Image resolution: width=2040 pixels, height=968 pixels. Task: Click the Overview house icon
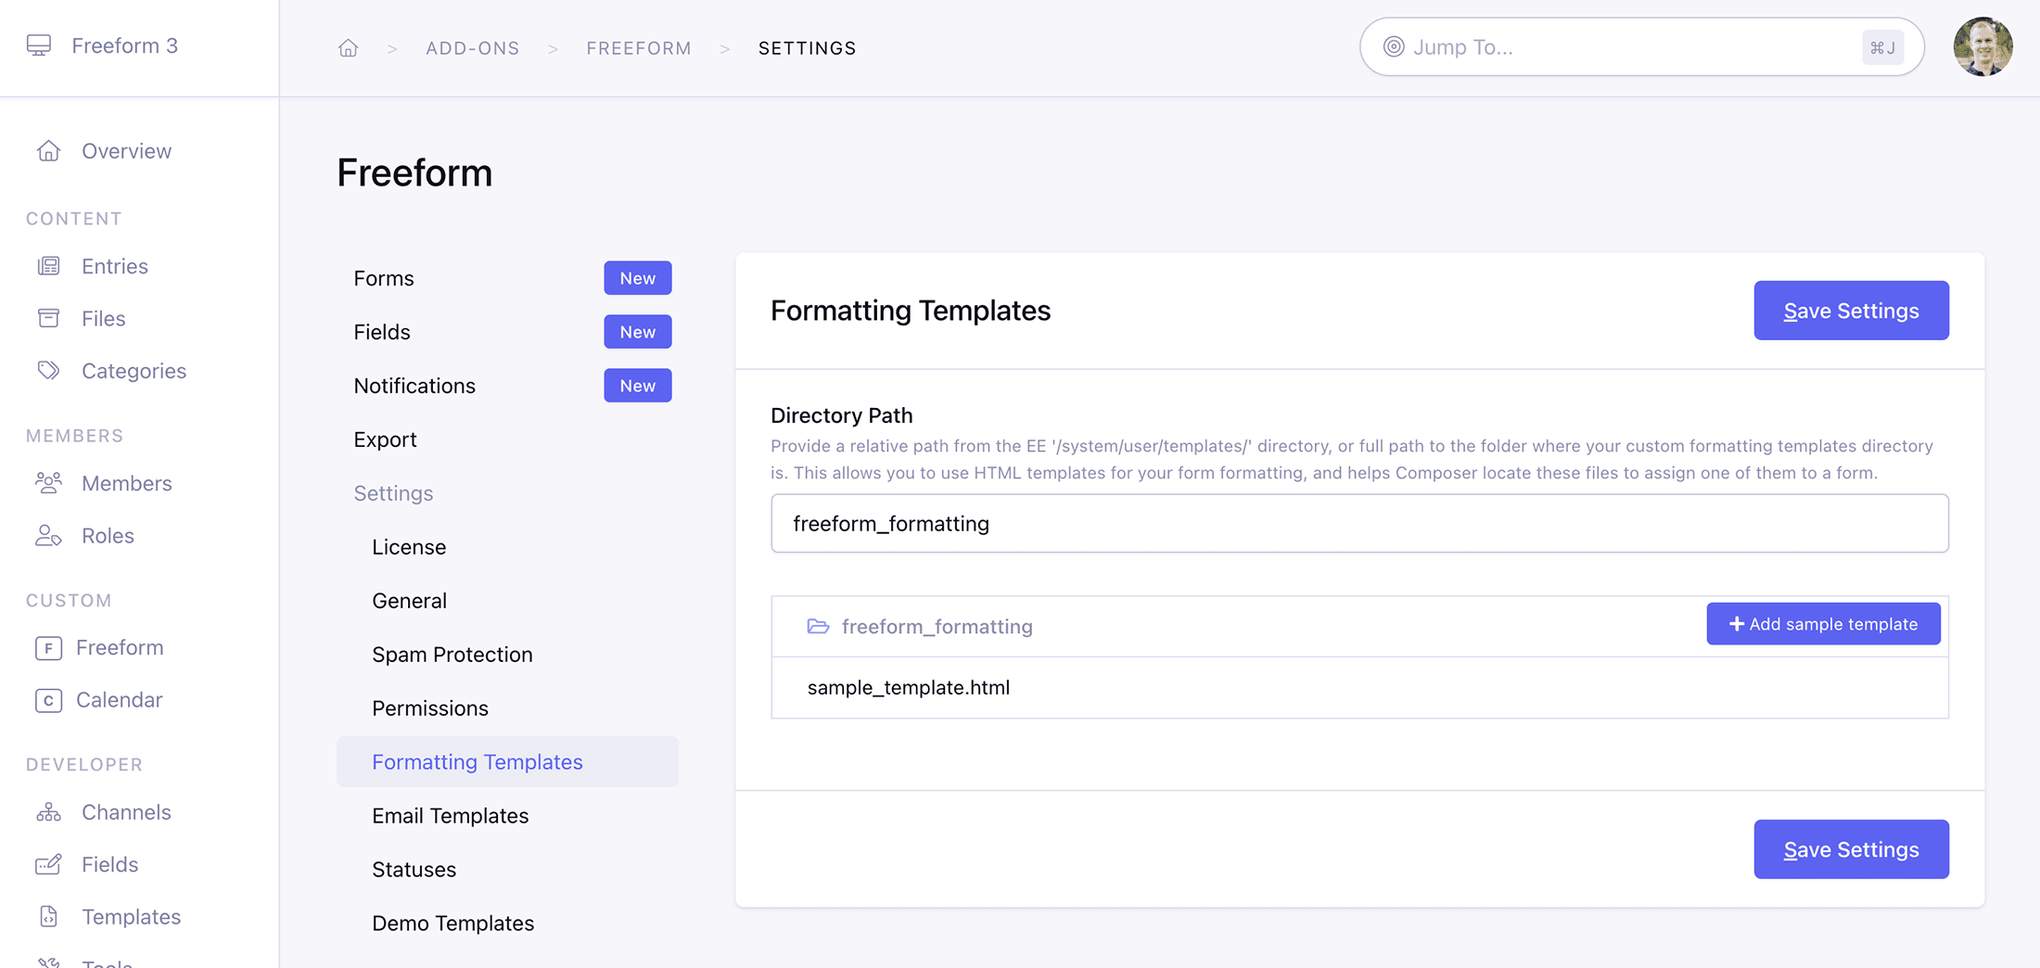[48, 151]
